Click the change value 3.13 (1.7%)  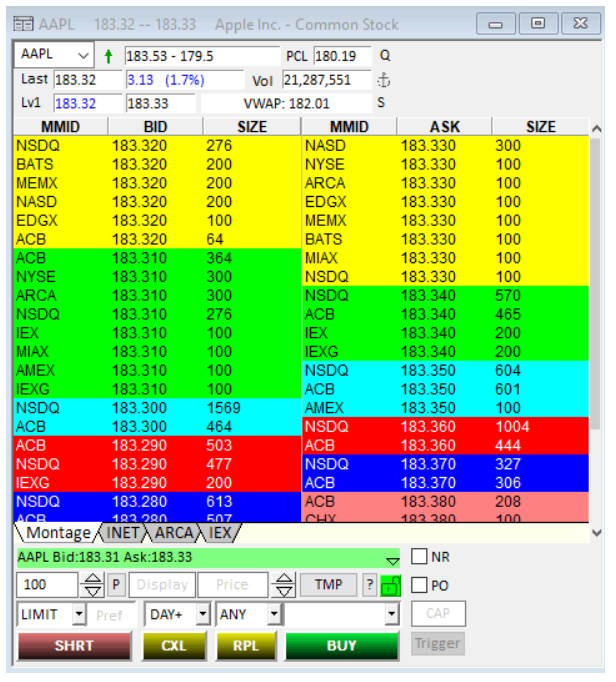184,80
